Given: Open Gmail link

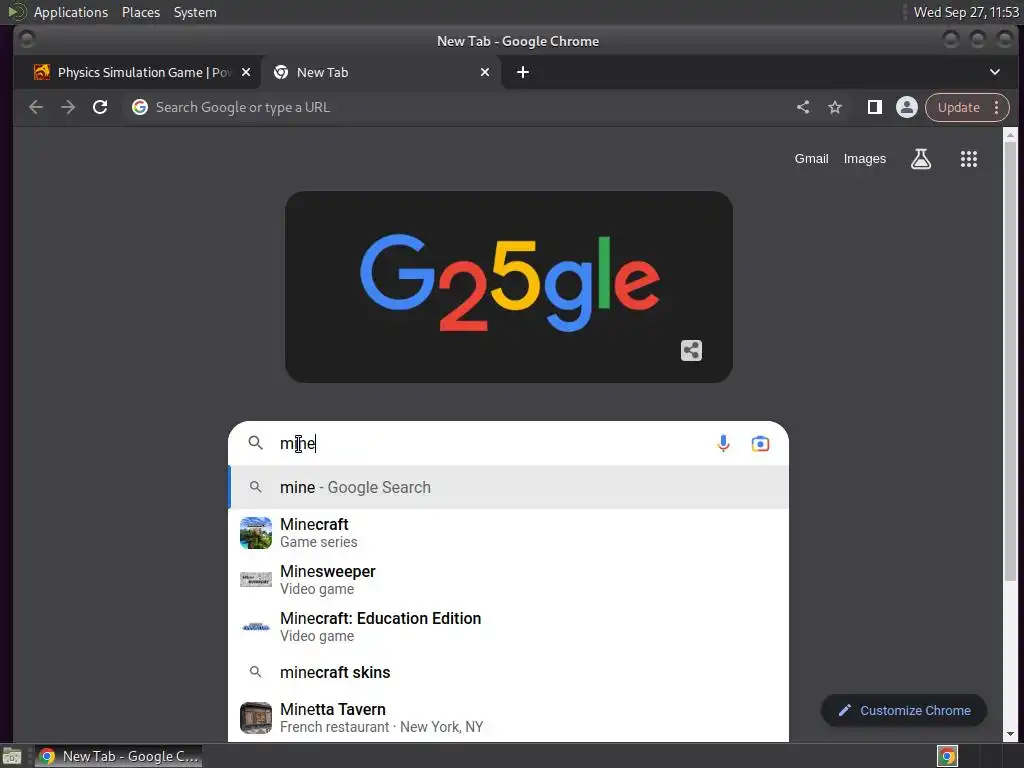Looking at the screenshot, I should click(811, 159).
